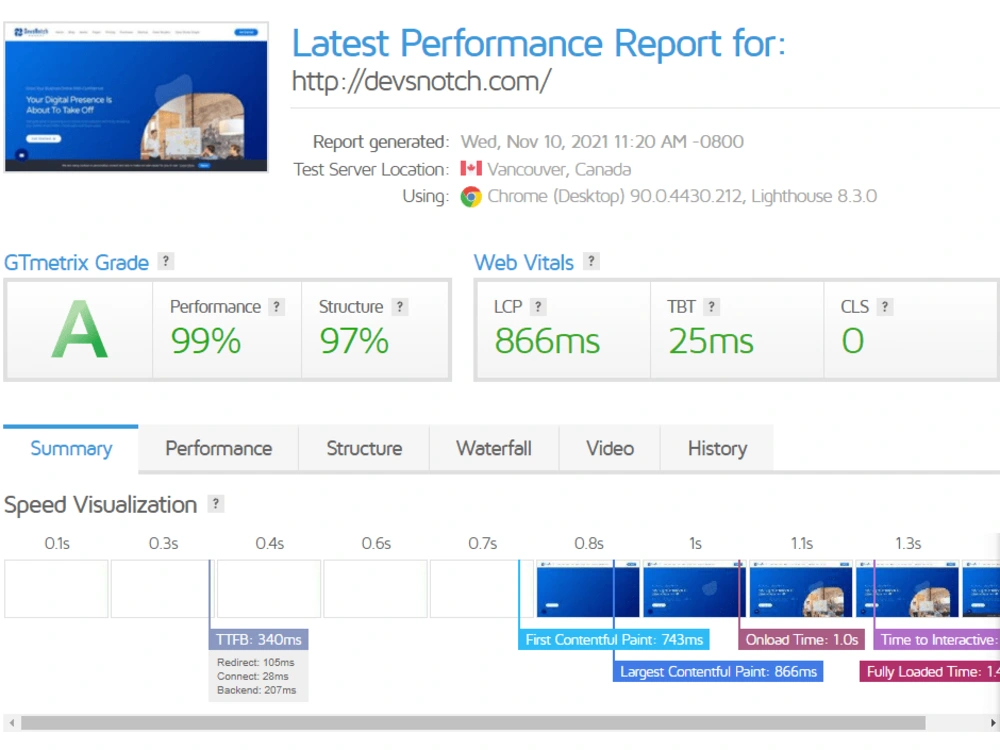Click the help icon next to GTmetrix Grade
Image resolution: width=1000 pixels, height=750 pixels.
tap(166, 261)
